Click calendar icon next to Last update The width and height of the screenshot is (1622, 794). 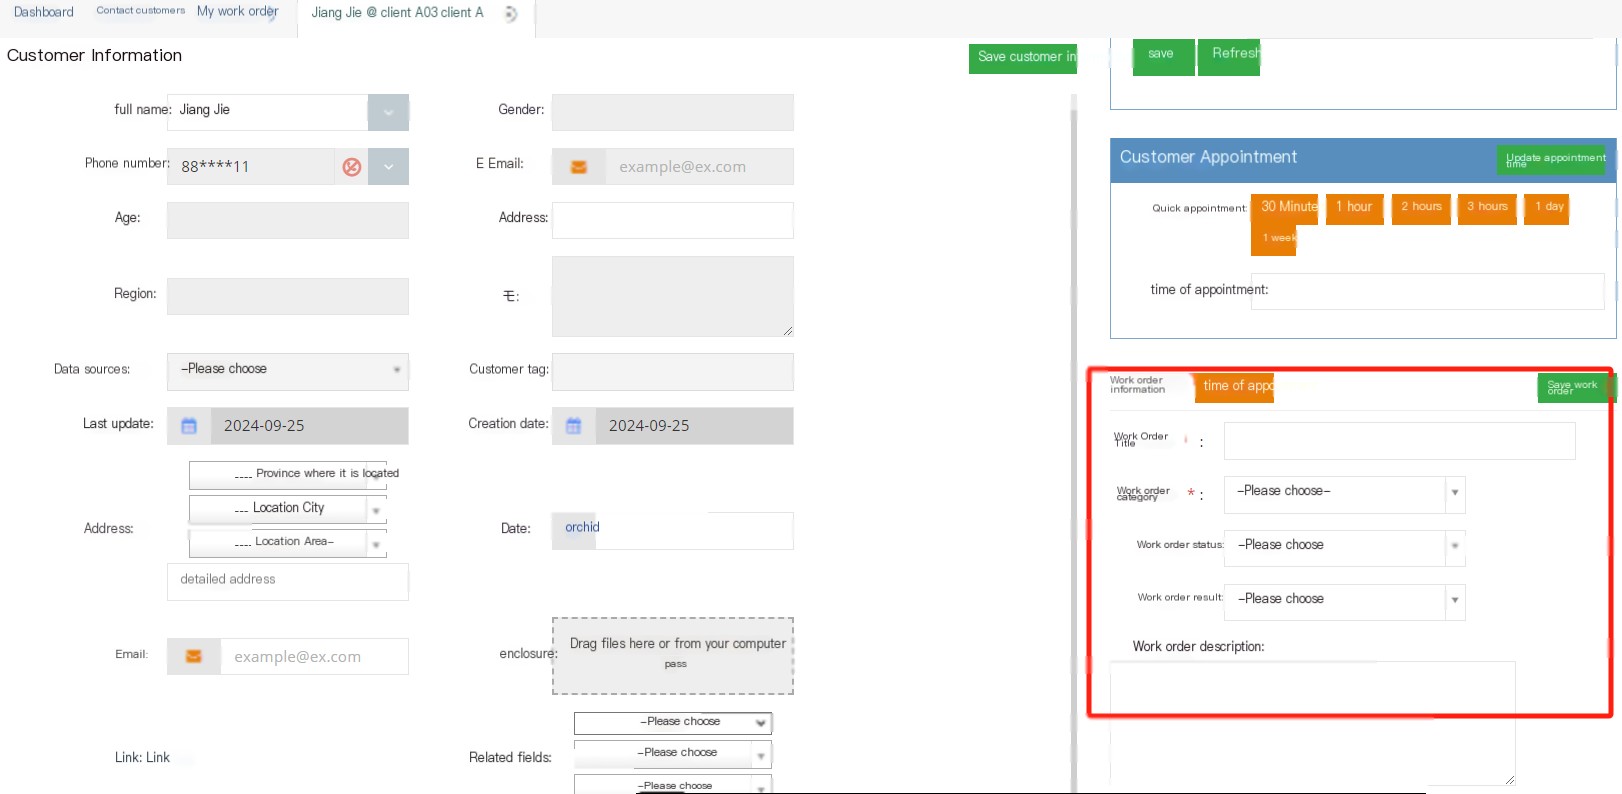(x=189, y=426)
